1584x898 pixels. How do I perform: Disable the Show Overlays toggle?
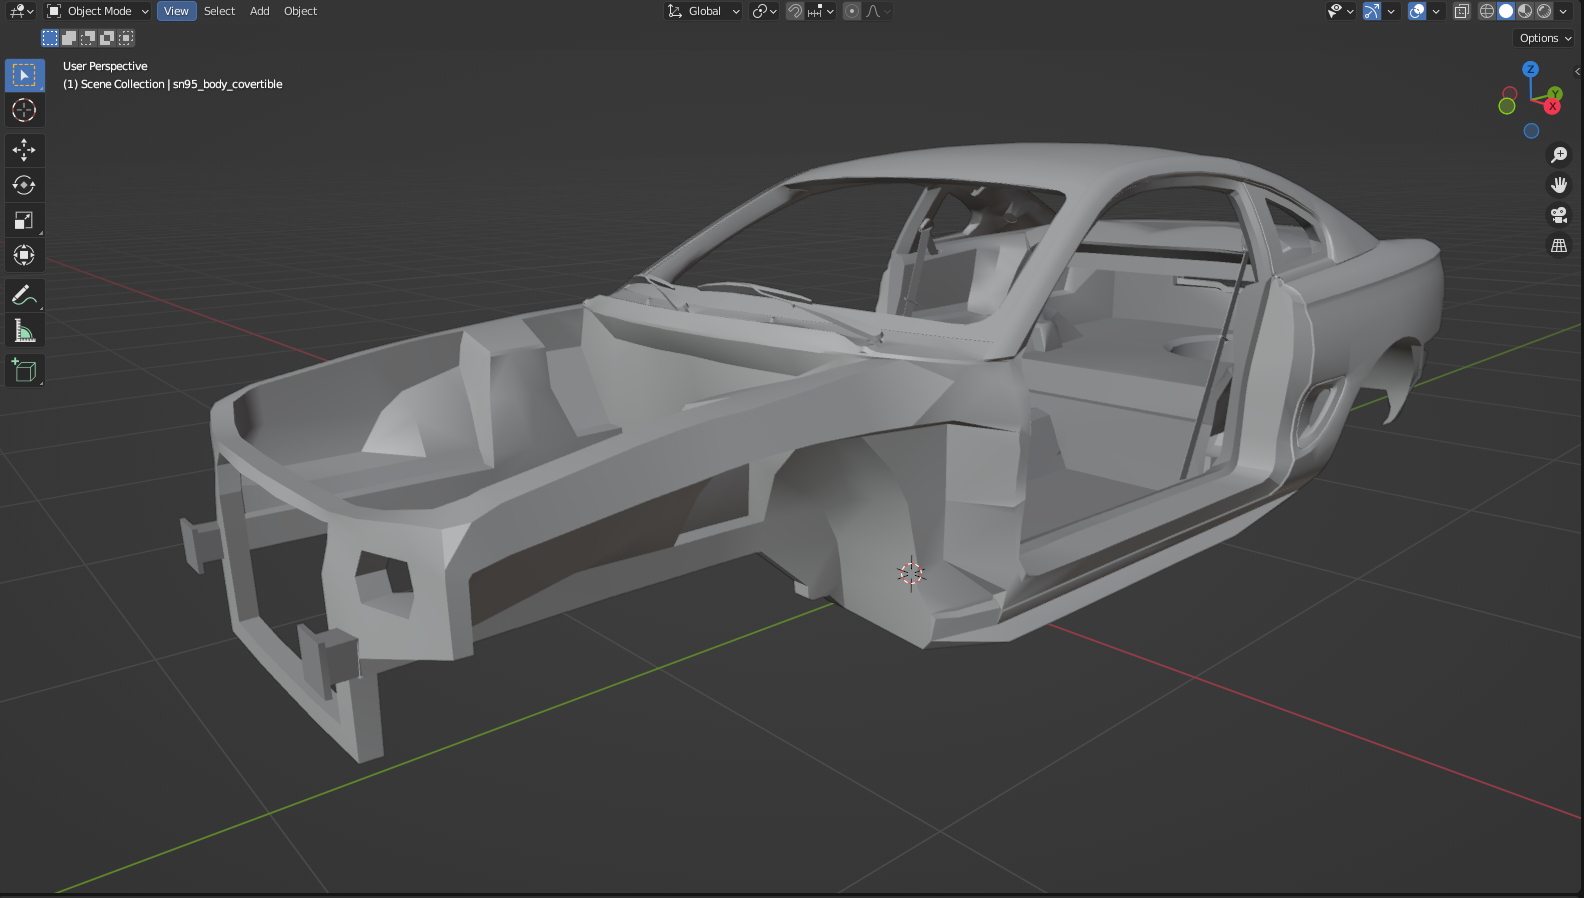pyautogui.click(x=1417, y=11)
